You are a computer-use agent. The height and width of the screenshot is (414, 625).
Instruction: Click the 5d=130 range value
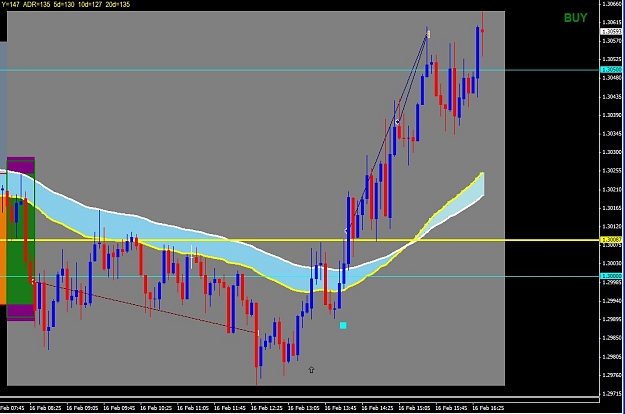[64, 5]
